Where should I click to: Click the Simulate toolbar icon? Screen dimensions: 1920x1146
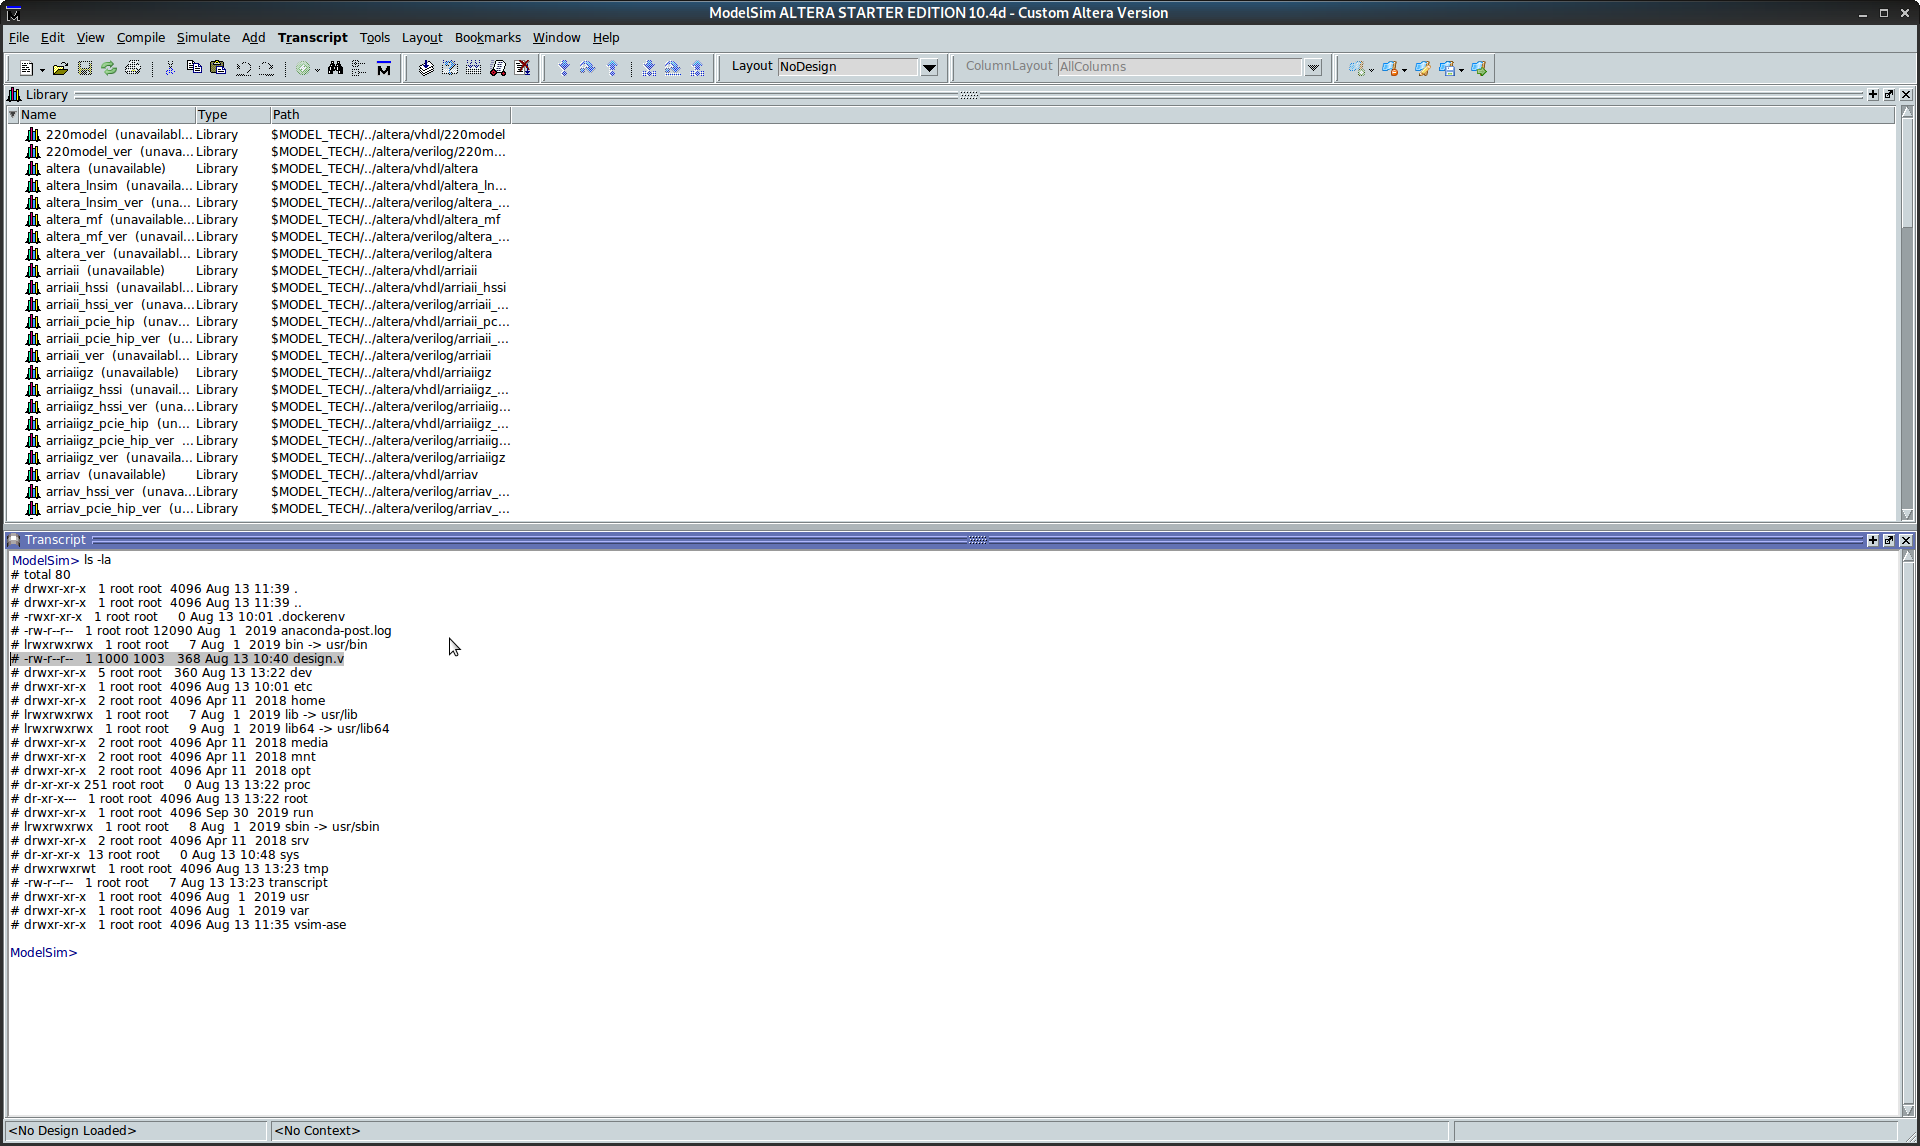point(498,68)
